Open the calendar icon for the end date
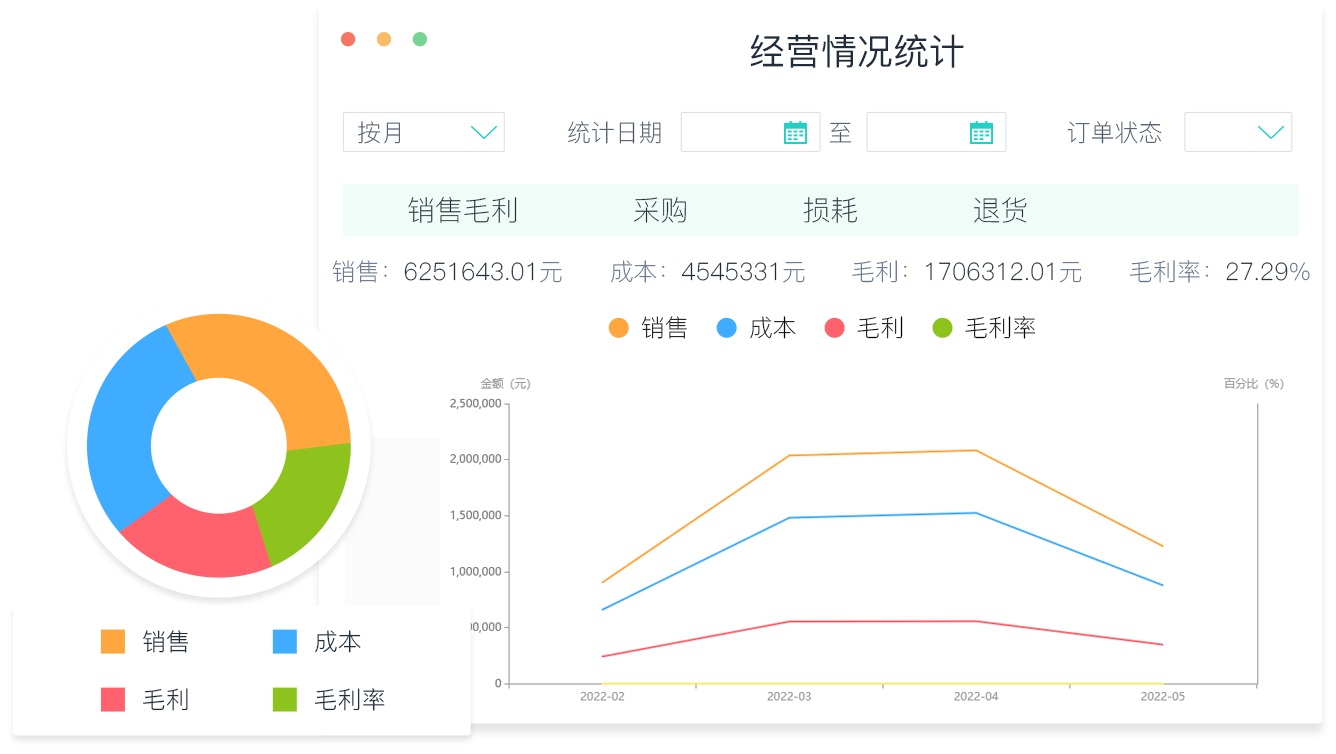Viewport: 1336px width, 754px height. tap(981, 131)
